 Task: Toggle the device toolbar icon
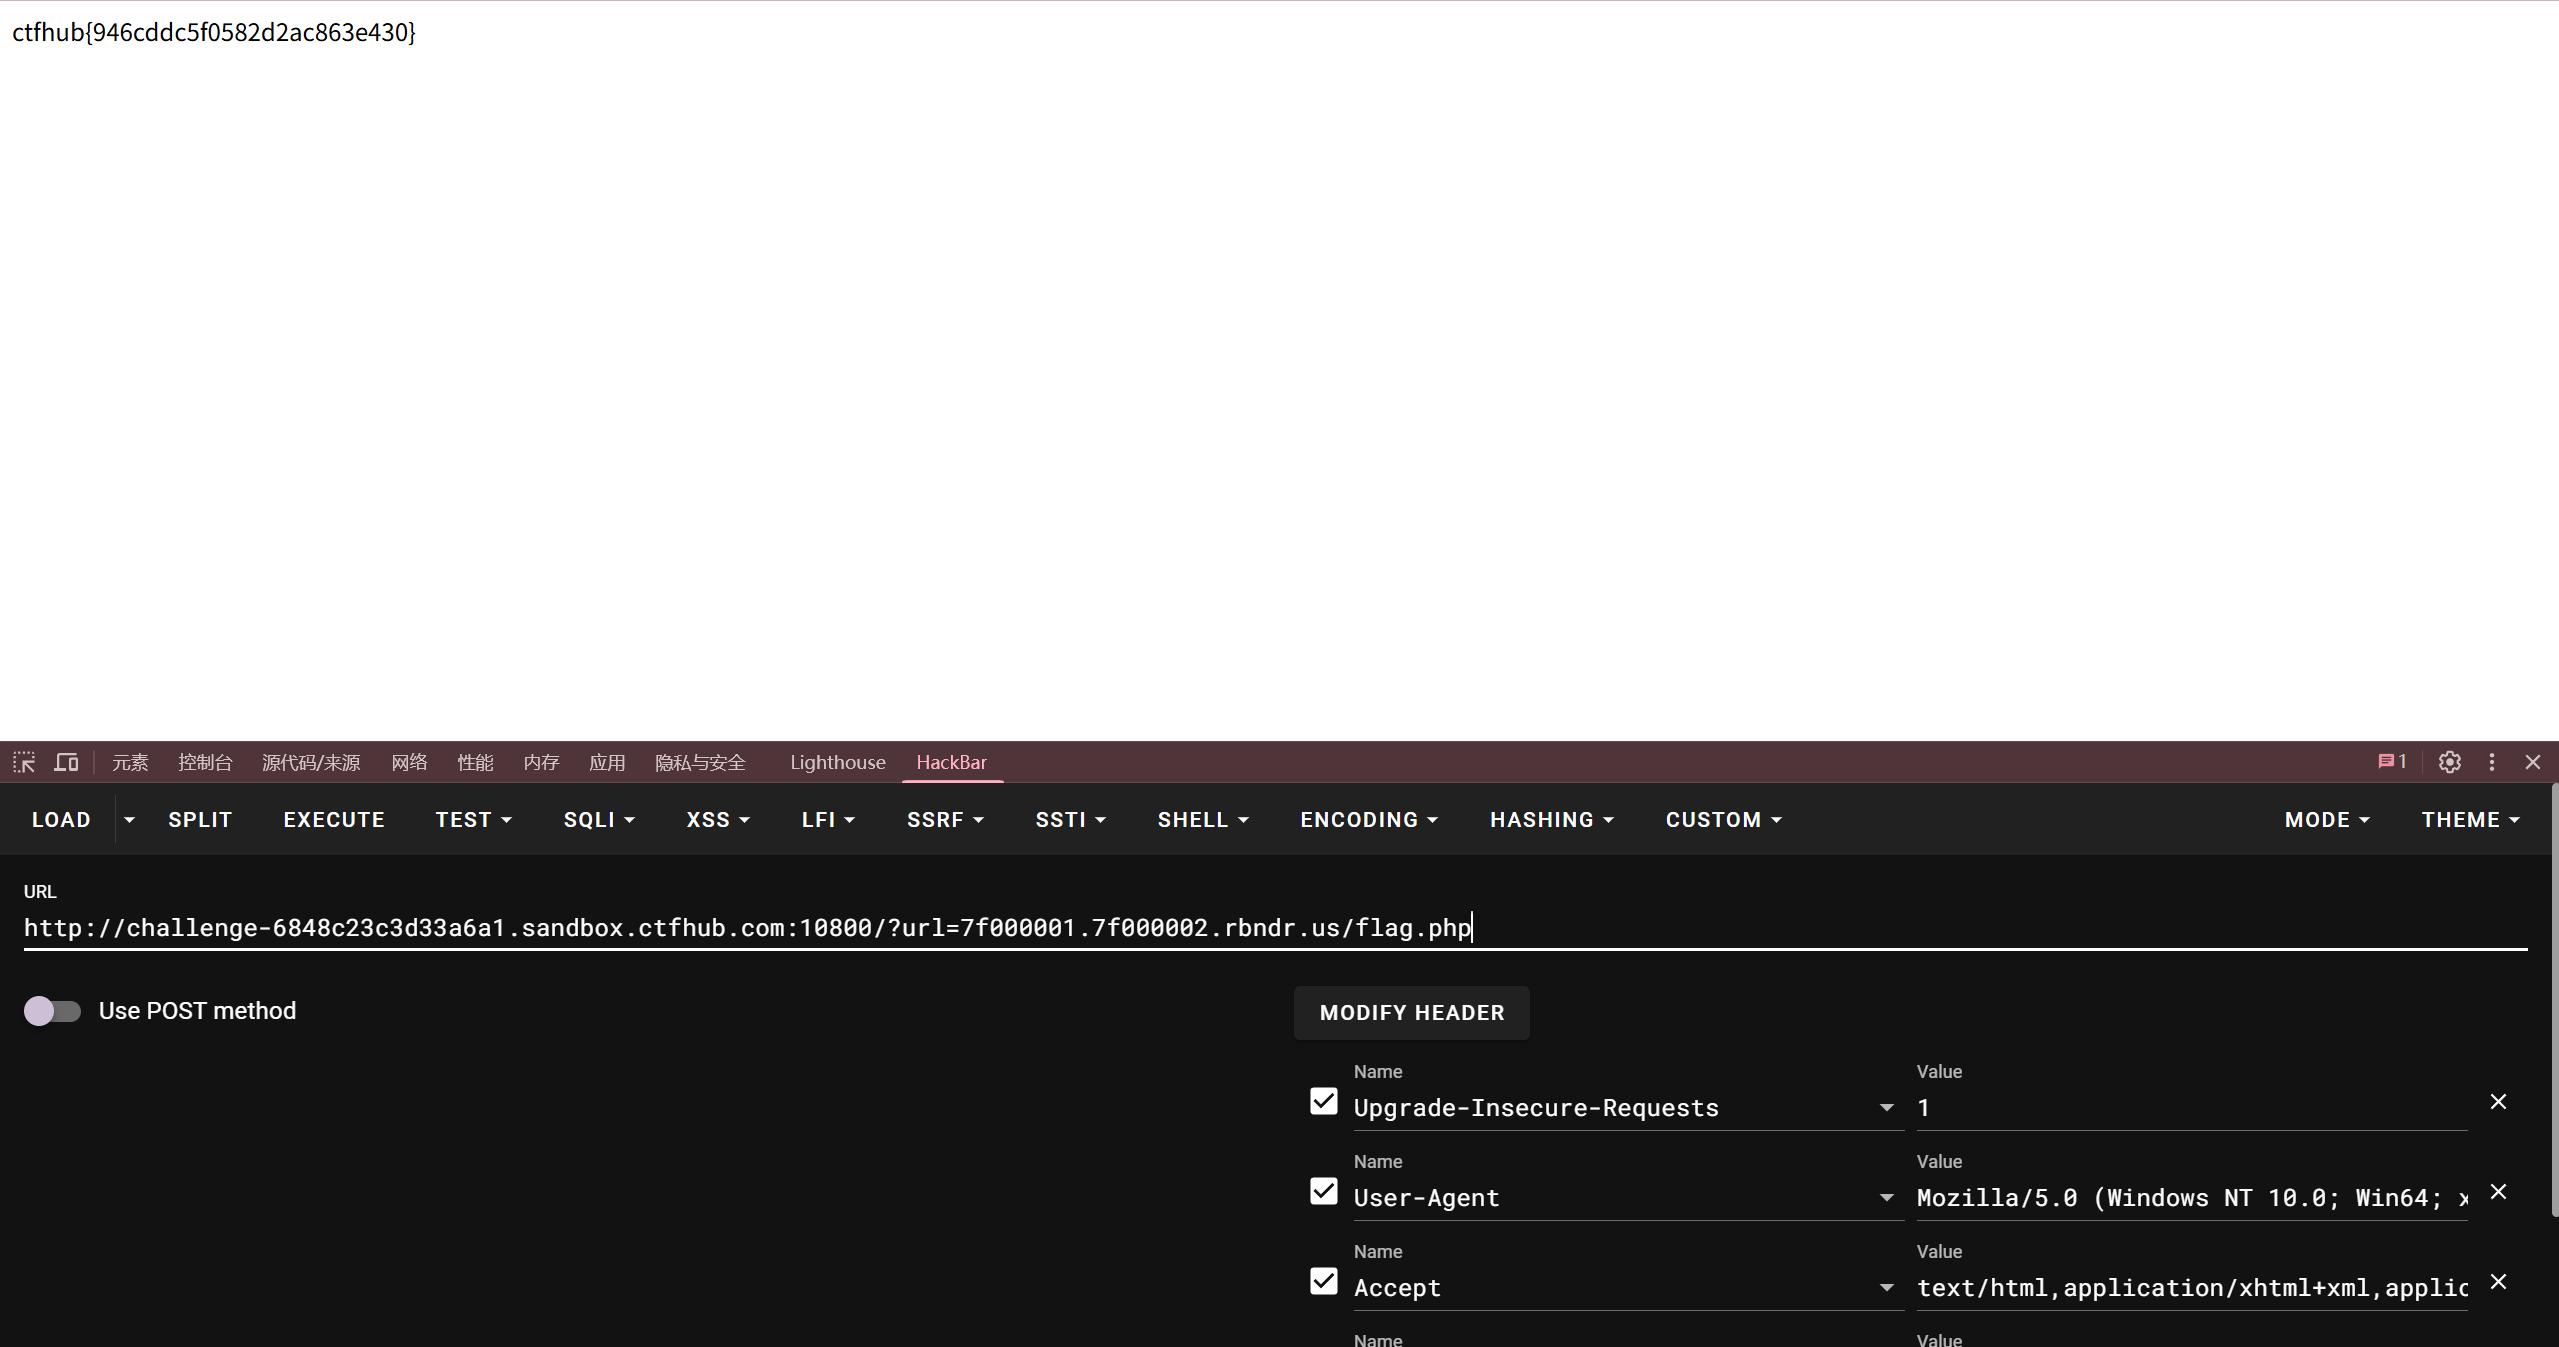(x=66, y=762)
